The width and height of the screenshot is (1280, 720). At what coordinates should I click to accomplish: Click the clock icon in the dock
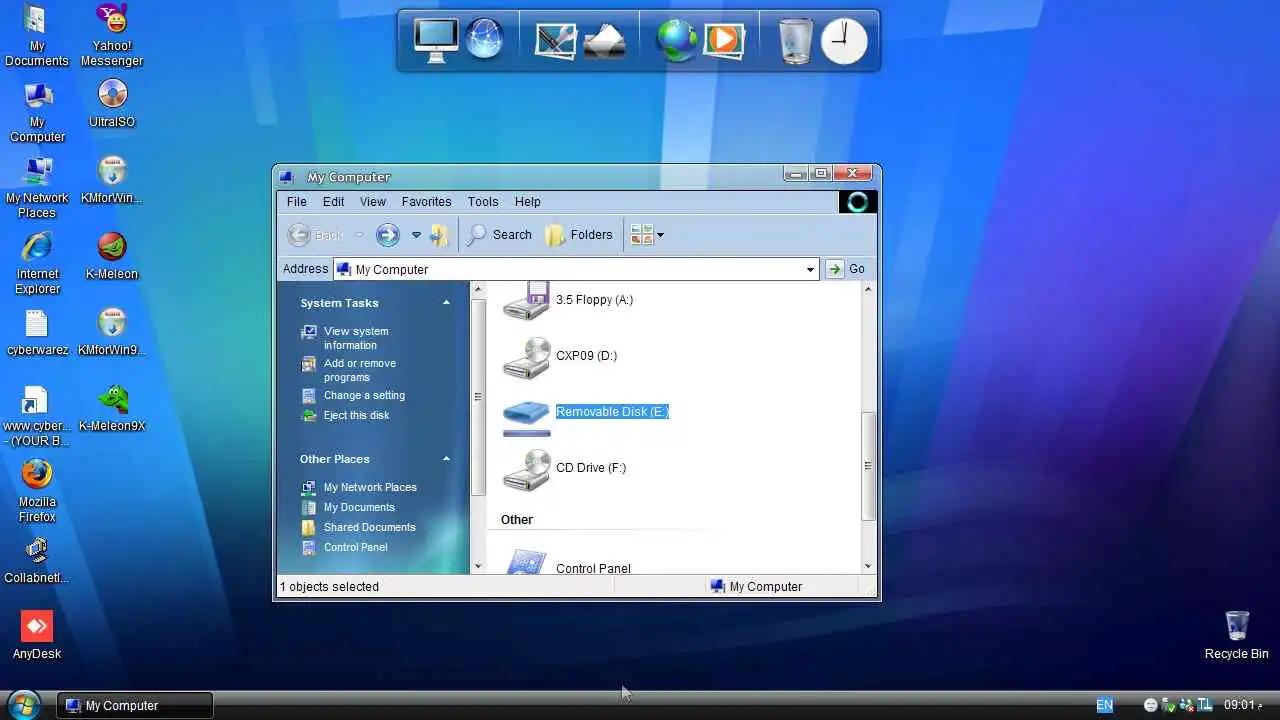pos(844,41)
